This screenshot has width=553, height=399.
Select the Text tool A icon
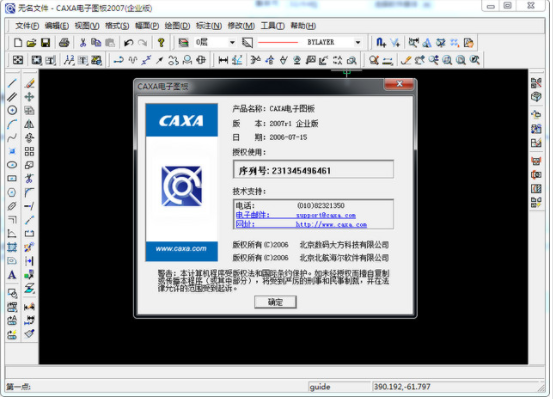click(x=12, y=275)
